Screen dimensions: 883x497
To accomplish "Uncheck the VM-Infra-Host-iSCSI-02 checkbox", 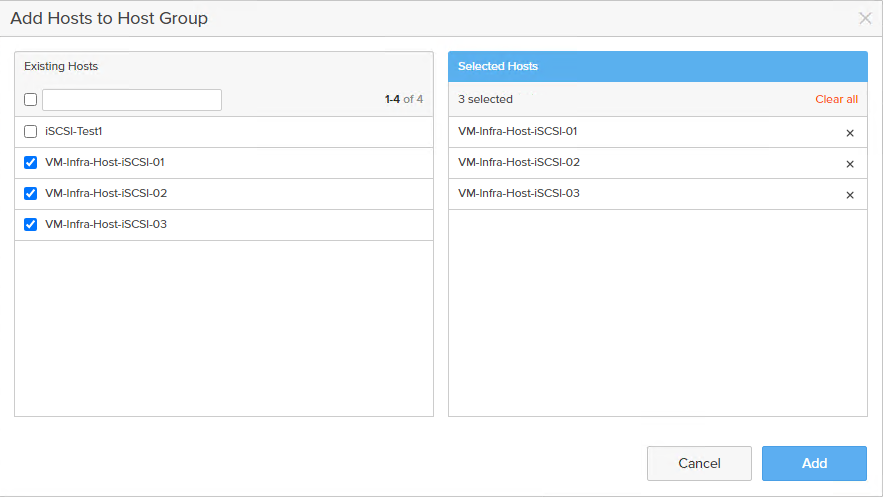I will coord(30,194).
